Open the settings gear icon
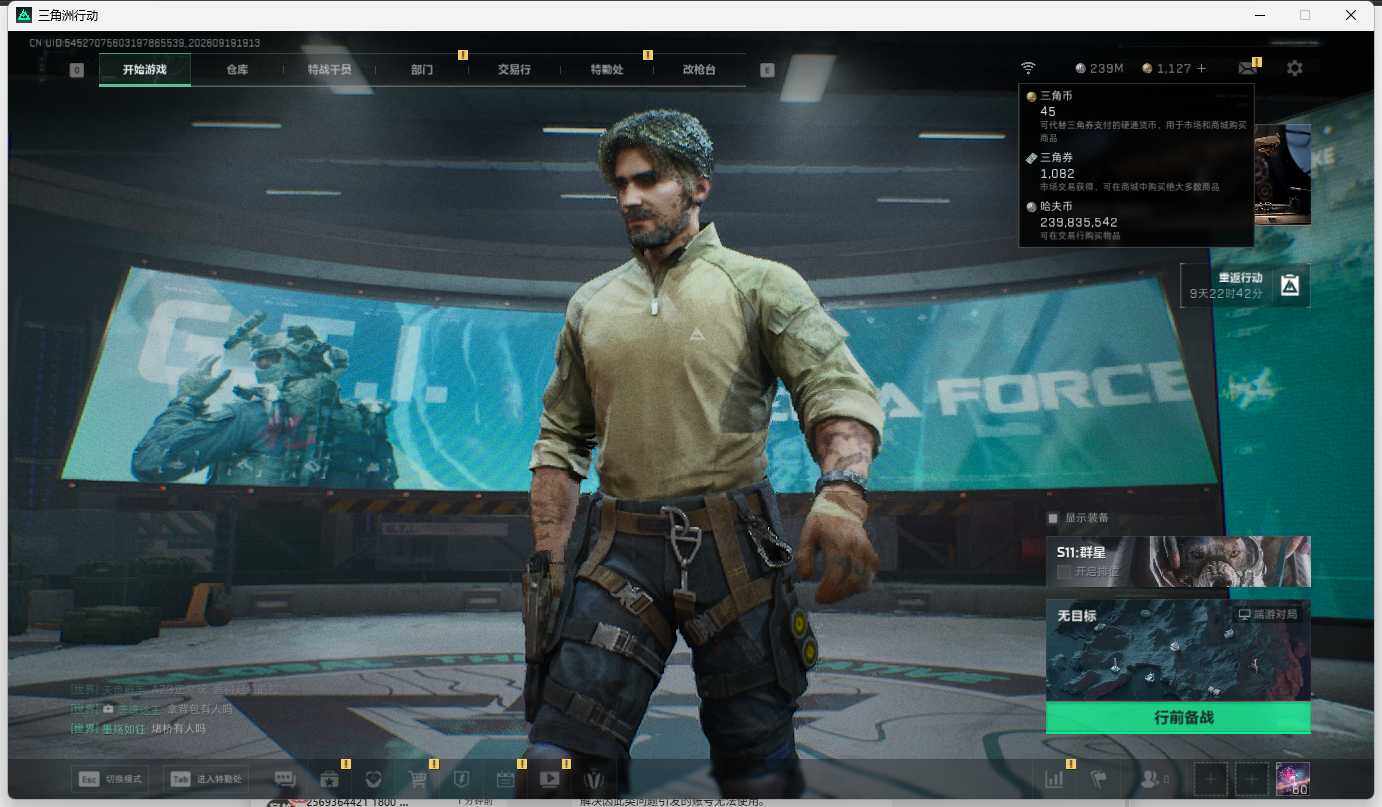 point(1295,68)
